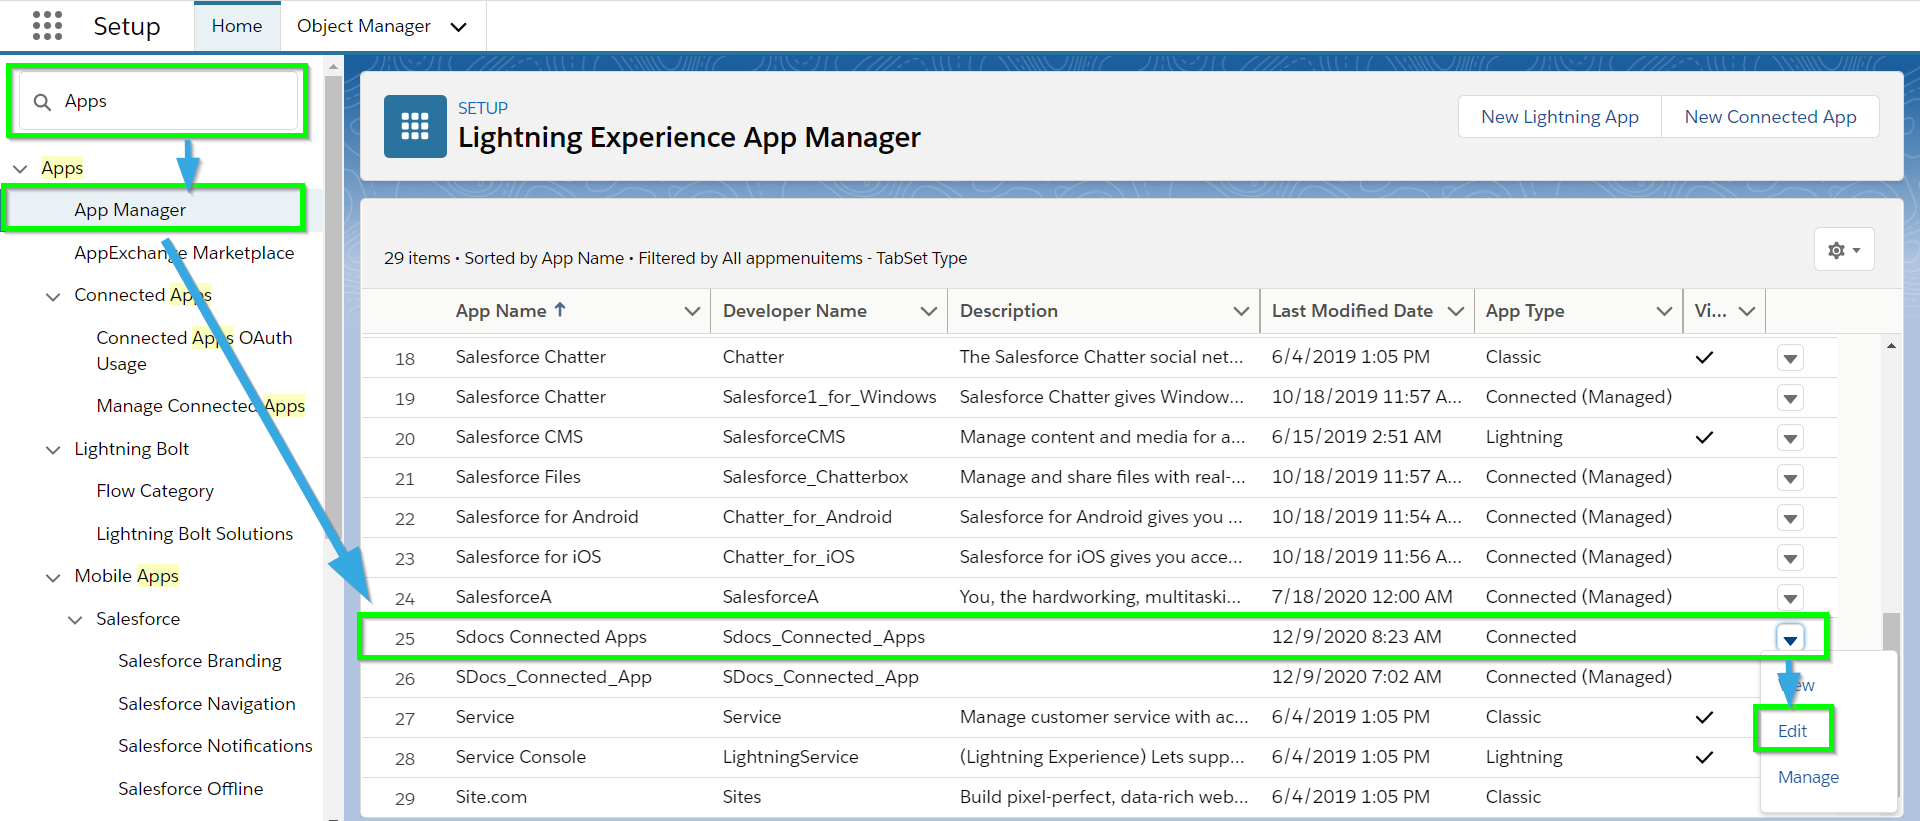Screen dimensions: 1920x821
Task: Click the table scroll up arrow
Action: point(1890,346)
